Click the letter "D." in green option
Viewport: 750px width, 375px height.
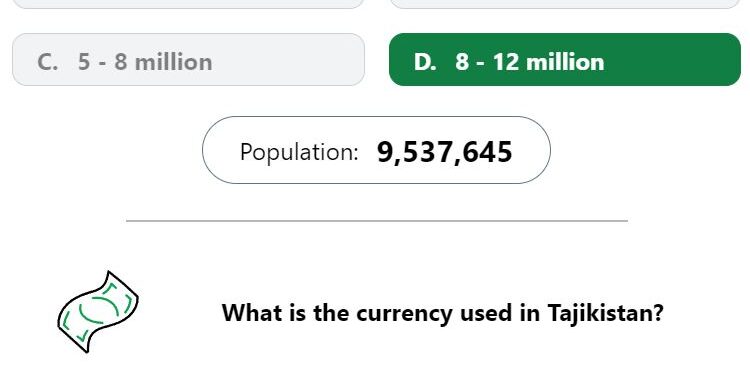[x=425, y=62]
